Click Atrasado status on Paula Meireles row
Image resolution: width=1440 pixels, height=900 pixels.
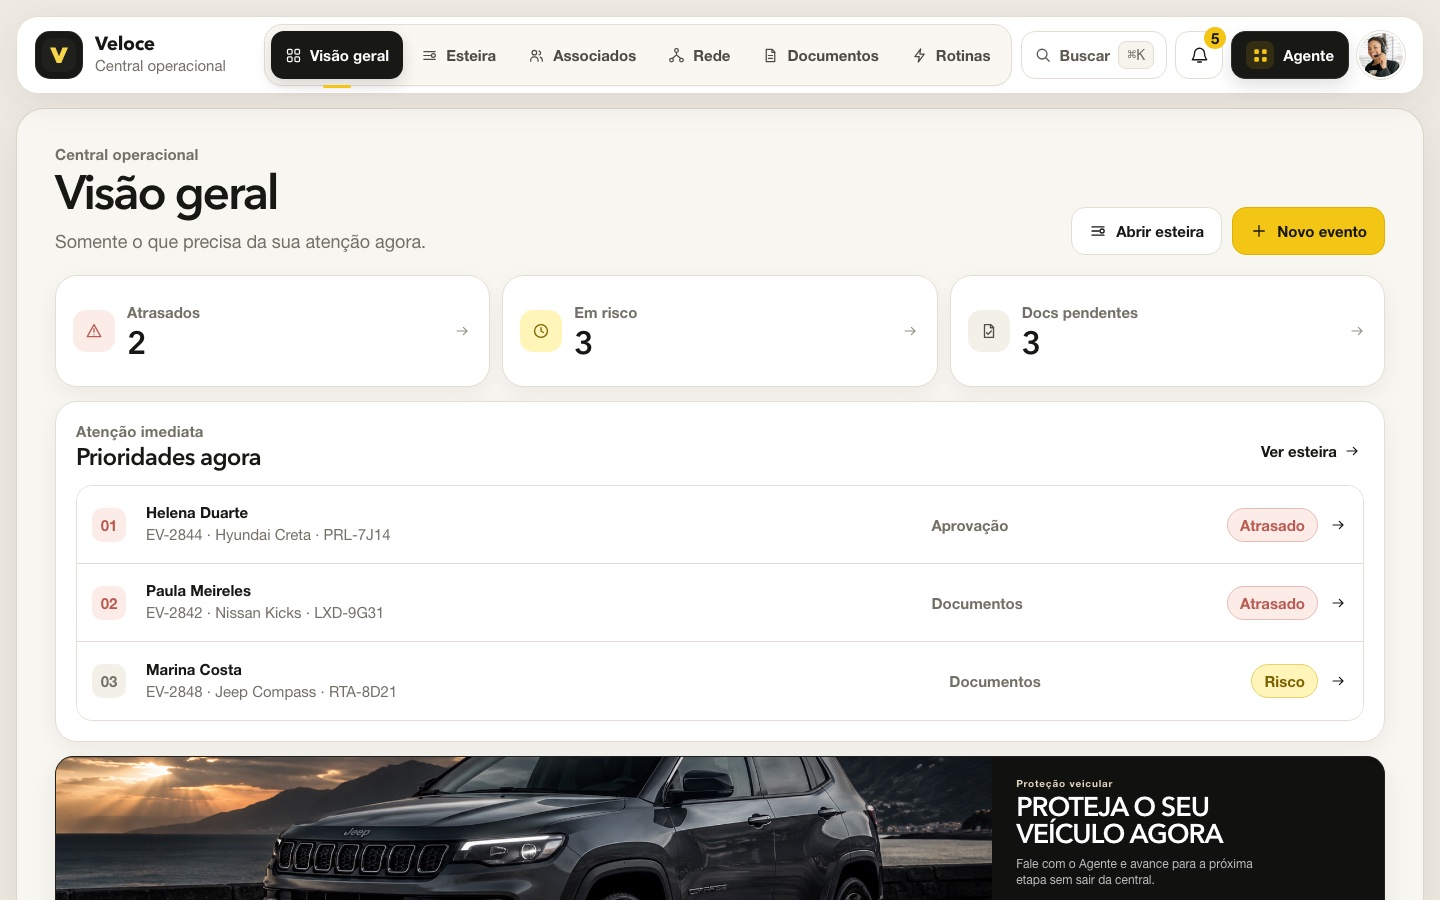(1272, 603)
